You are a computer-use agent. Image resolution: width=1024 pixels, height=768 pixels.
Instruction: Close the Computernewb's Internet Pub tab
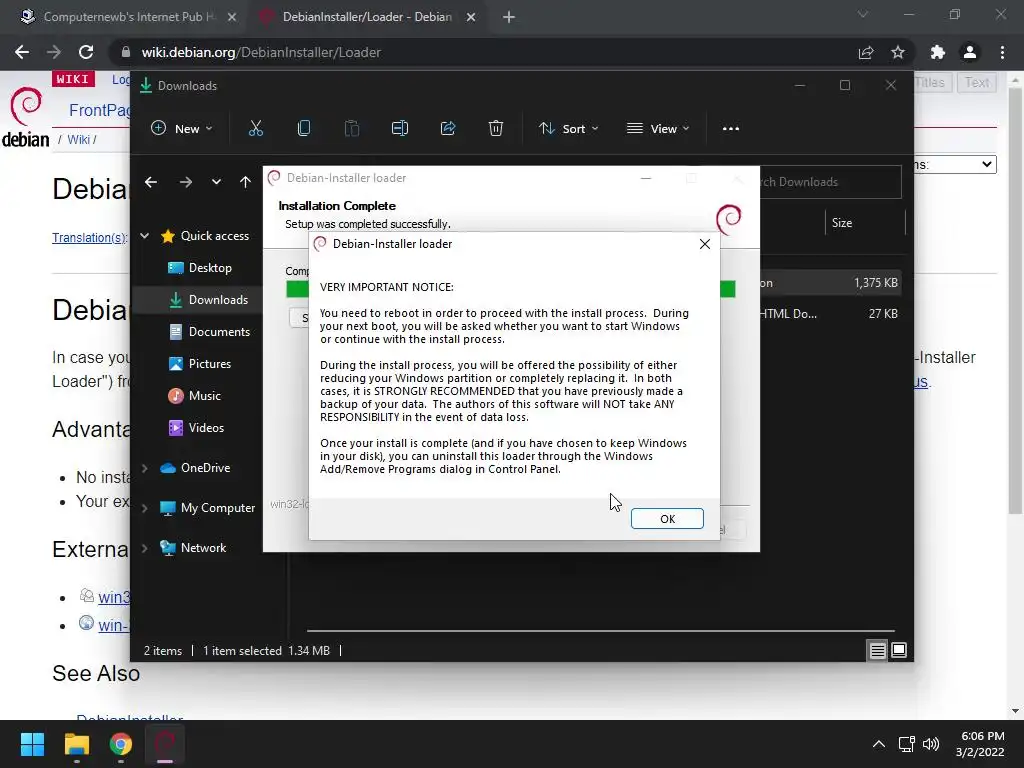click(232, 17)
